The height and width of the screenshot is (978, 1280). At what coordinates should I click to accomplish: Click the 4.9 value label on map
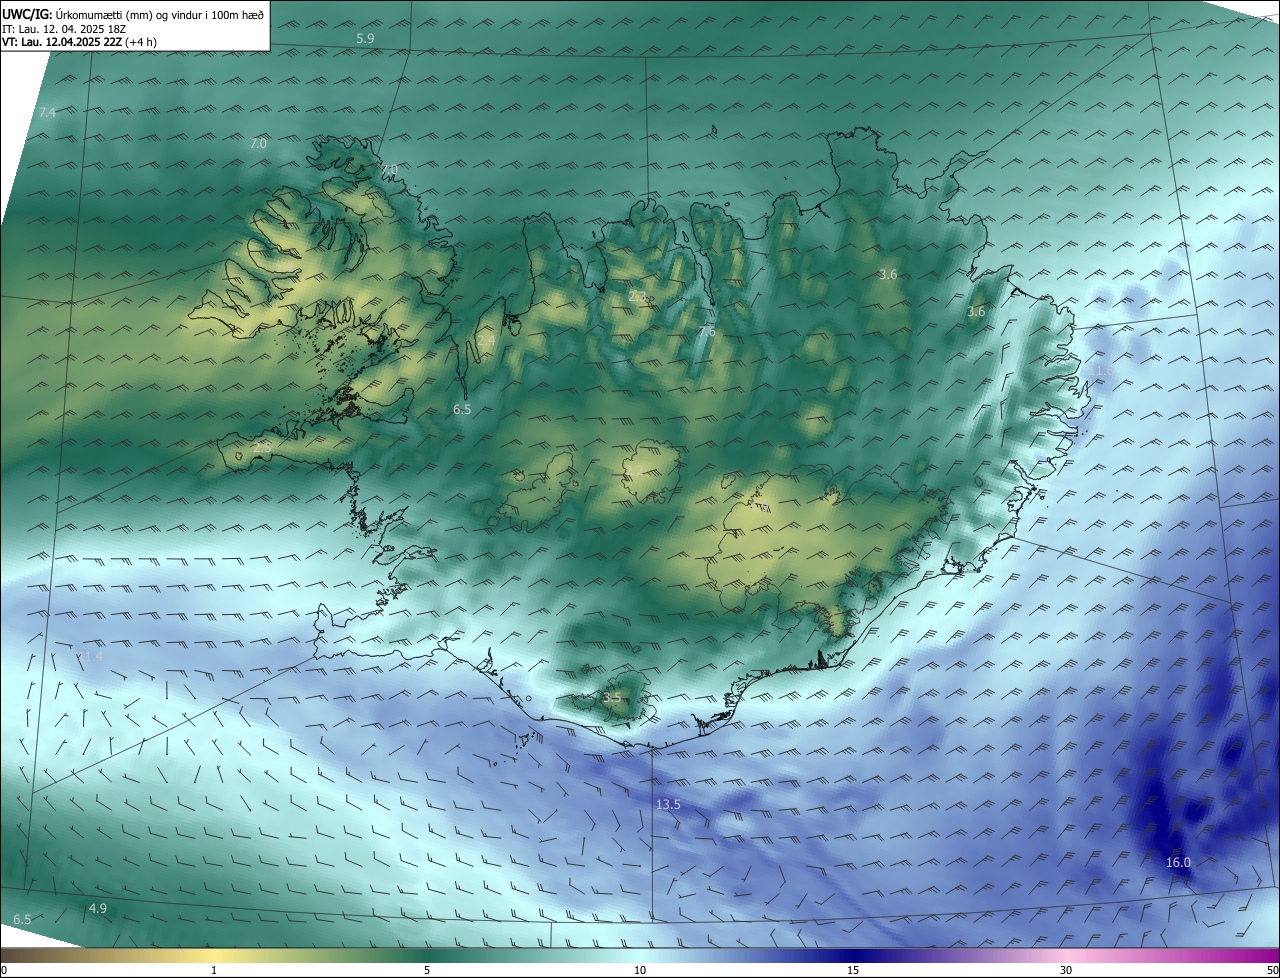(x=98, y=908)
